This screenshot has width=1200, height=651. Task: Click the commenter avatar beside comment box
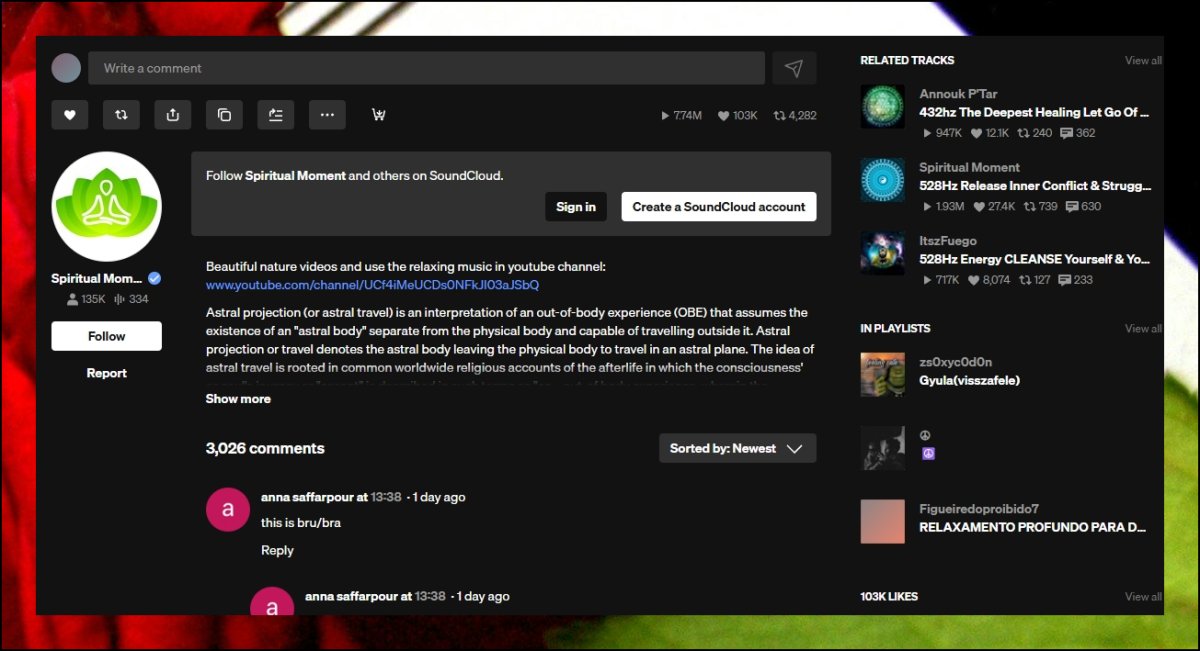[66, 68]
